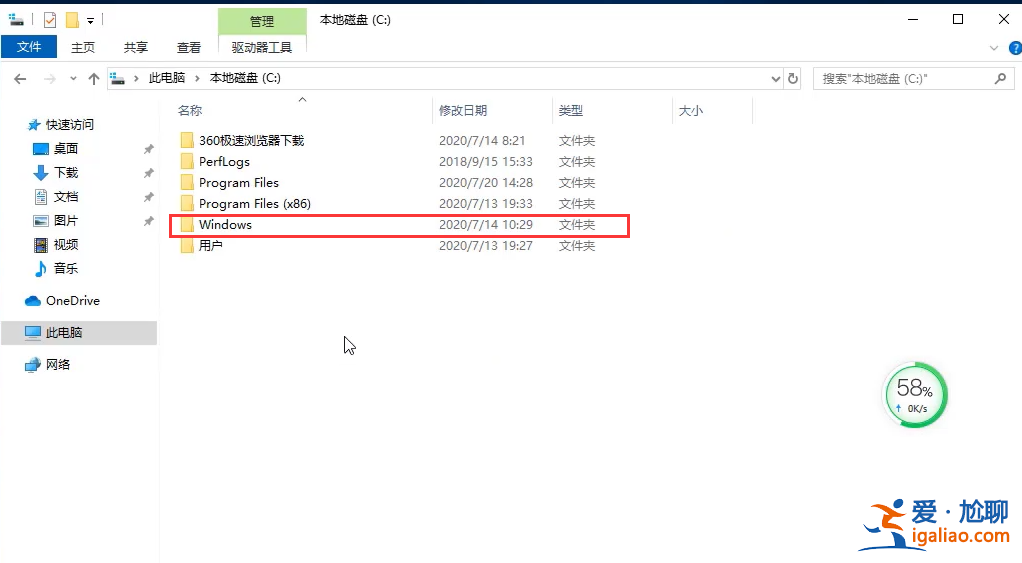Go up one folder level
Viewport: 1022px width, 563px height.
point(94,79)
